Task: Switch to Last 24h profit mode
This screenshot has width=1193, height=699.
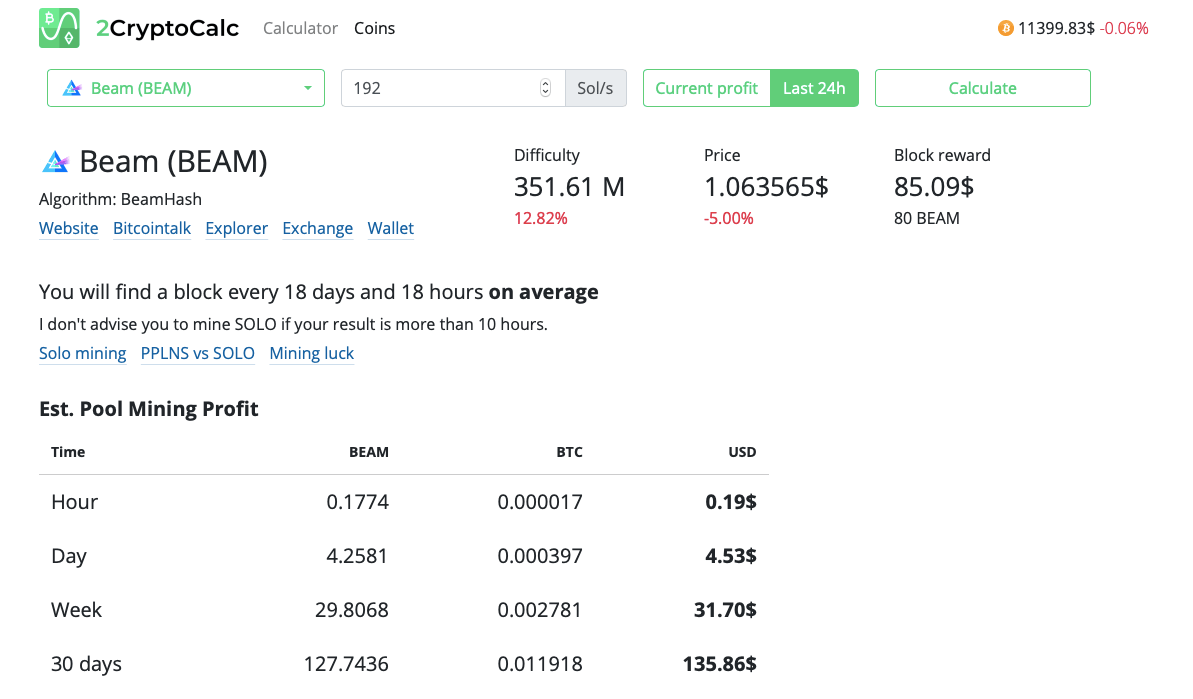Action: (x=814, y=88)
